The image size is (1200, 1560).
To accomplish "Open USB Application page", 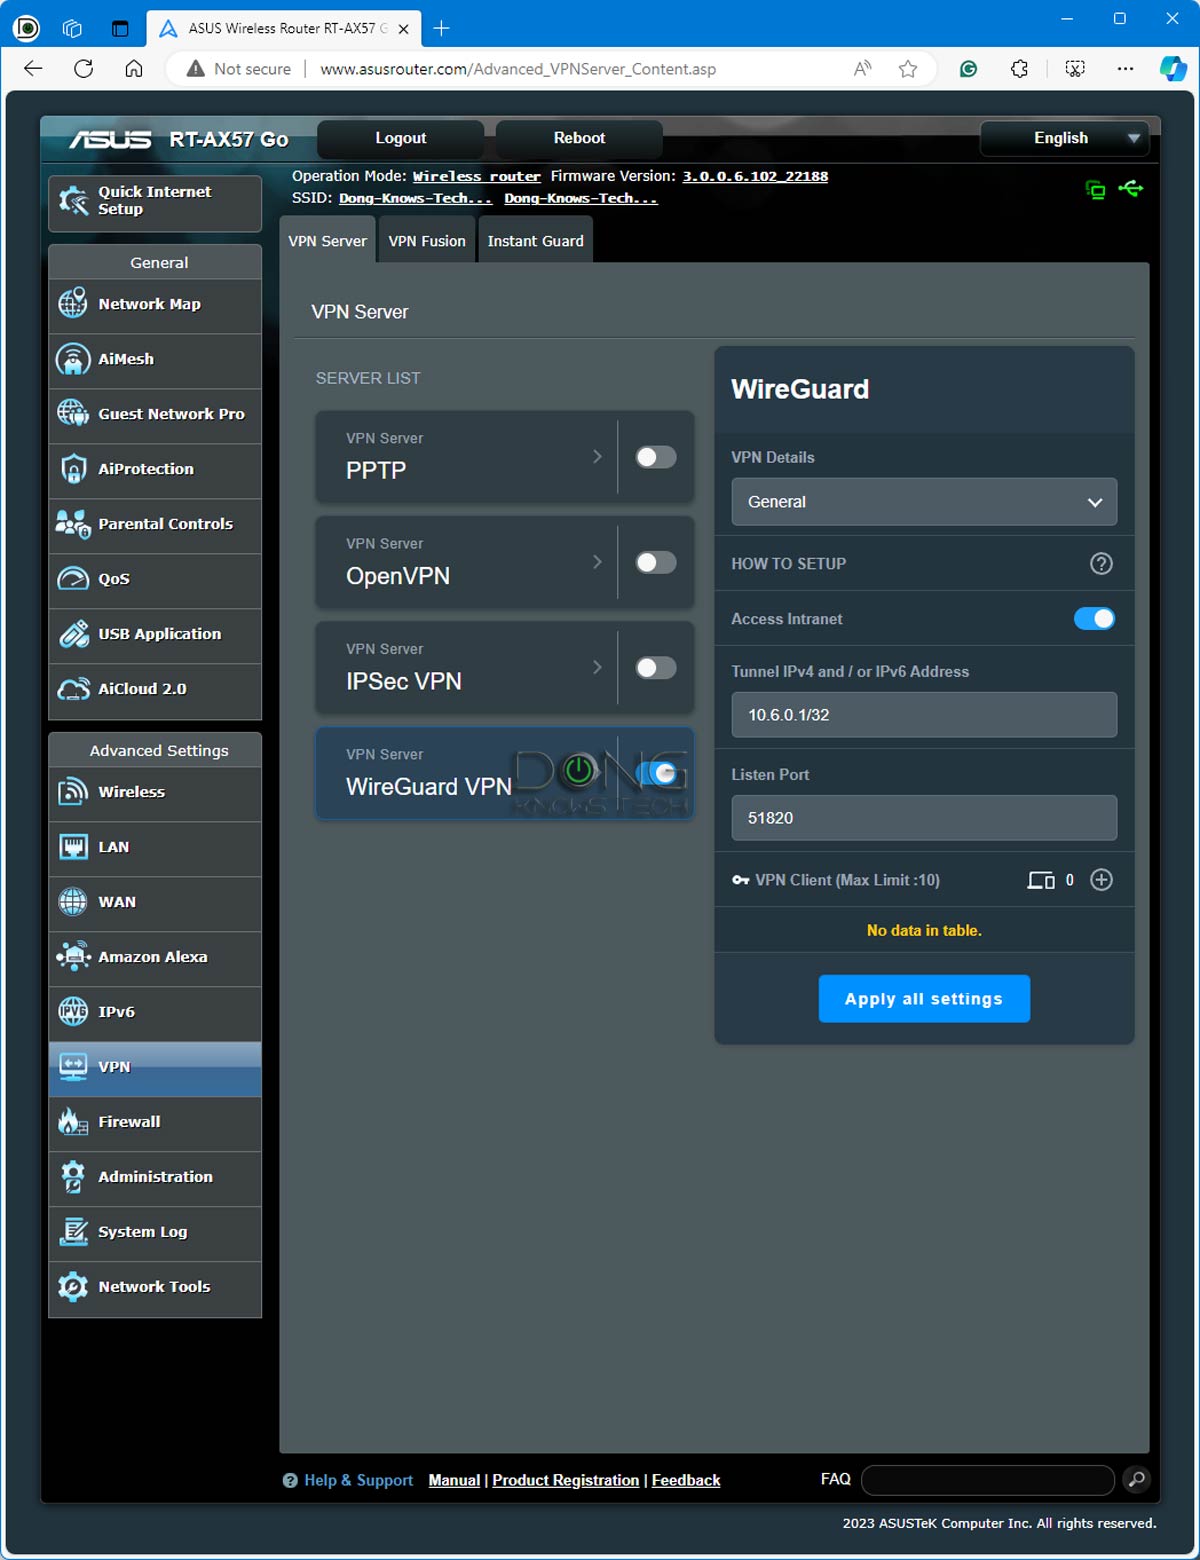I will 155,634.
